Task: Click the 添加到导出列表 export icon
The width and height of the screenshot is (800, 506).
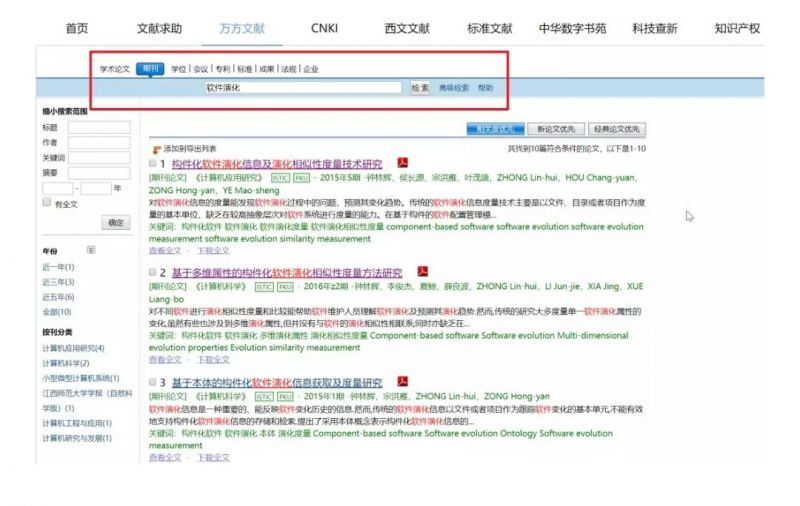Action: coord(156,148)
